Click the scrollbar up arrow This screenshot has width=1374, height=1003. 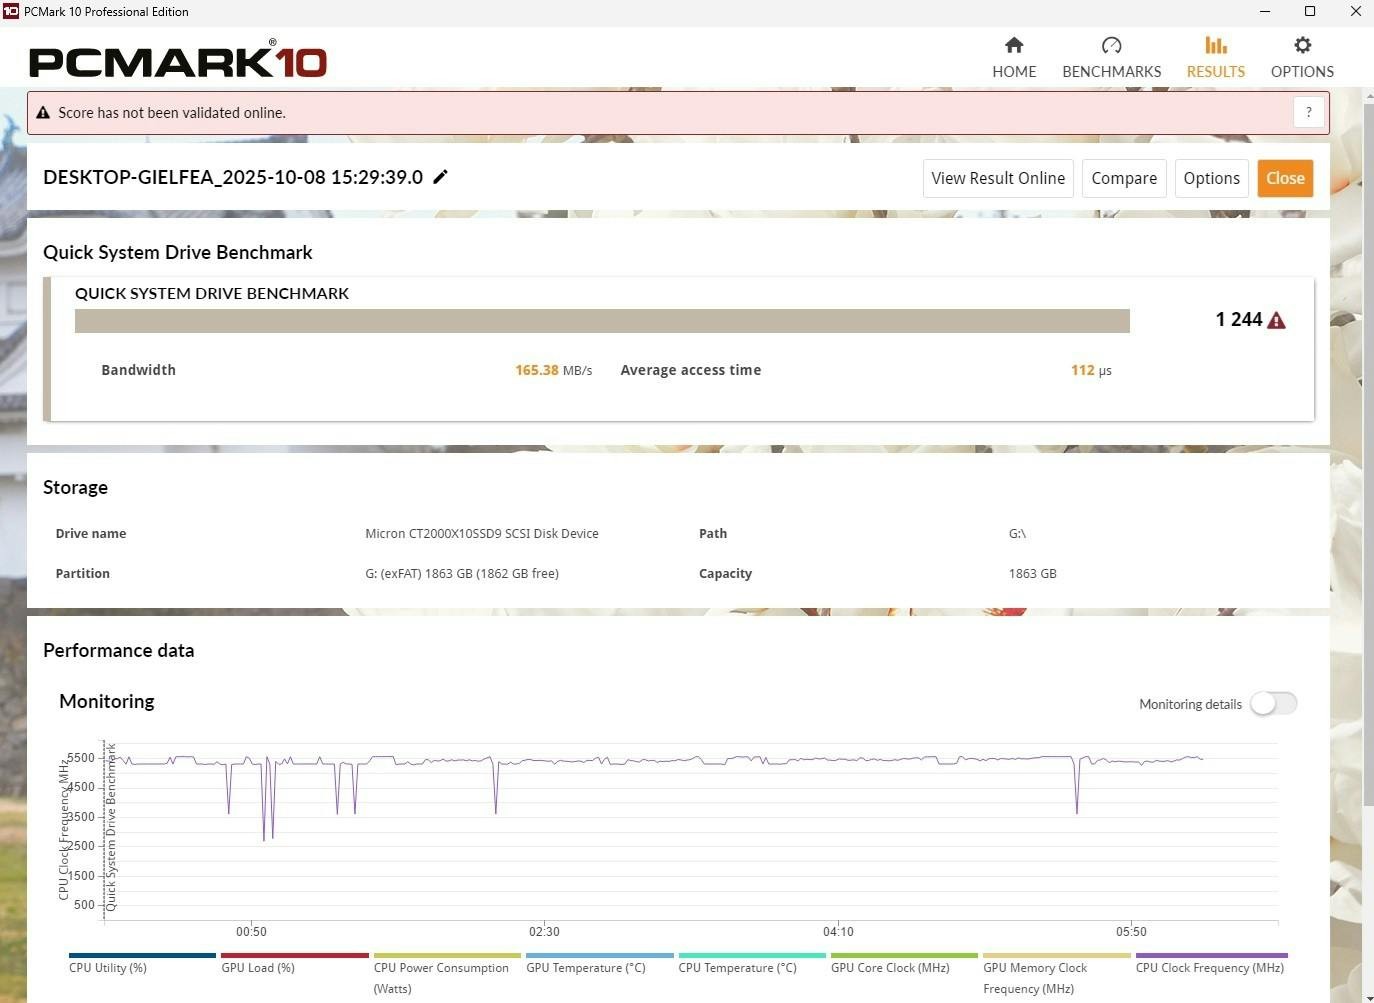(1367, 94)
